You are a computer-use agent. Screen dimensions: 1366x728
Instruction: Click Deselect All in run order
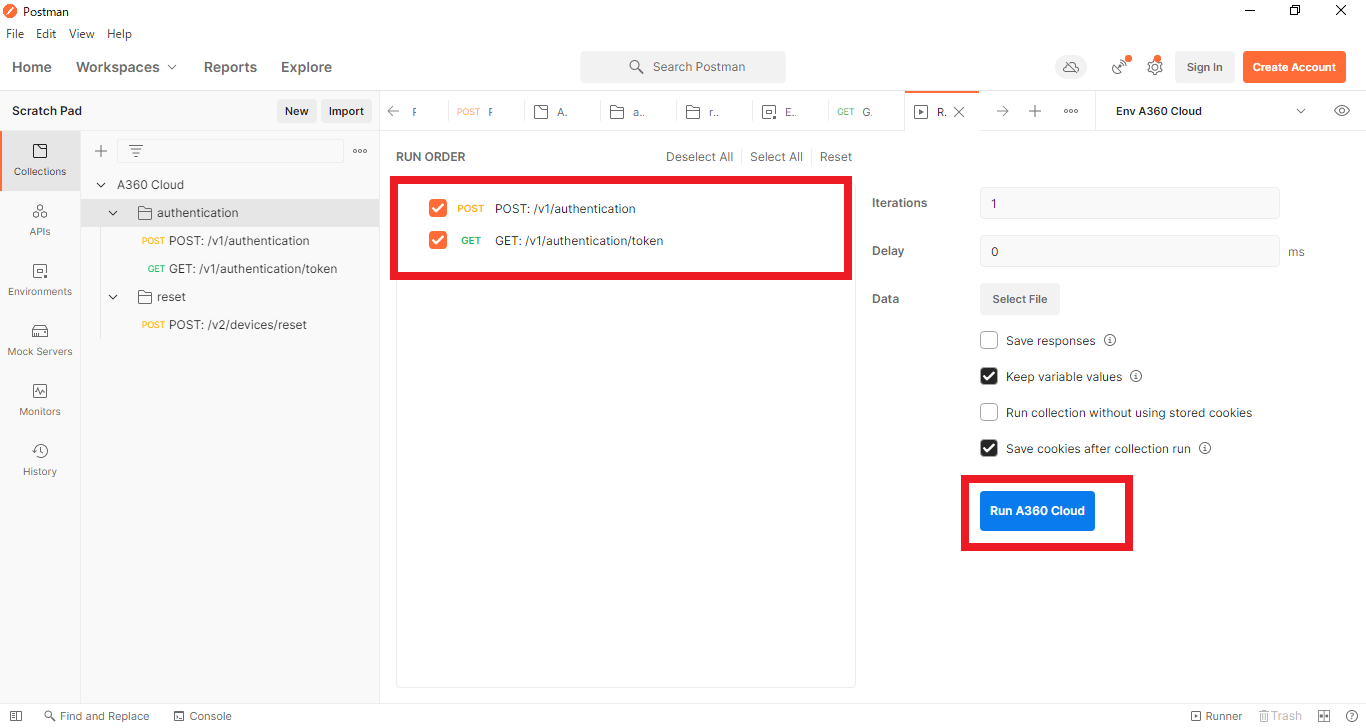(x=699, y=157)
